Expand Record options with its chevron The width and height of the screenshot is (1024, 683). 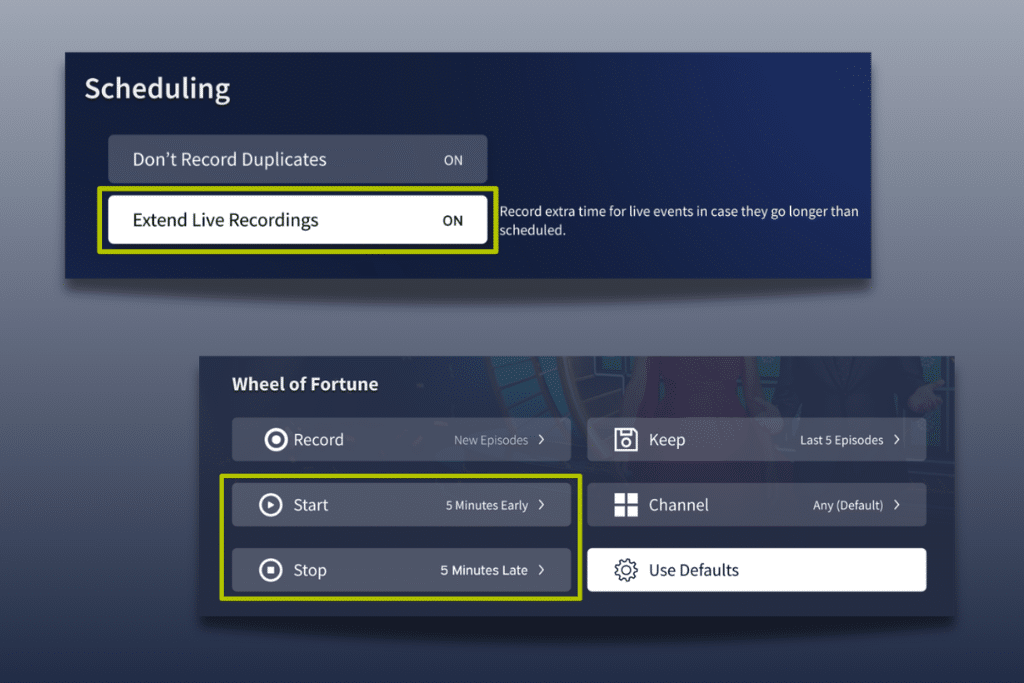pos(541,440)
